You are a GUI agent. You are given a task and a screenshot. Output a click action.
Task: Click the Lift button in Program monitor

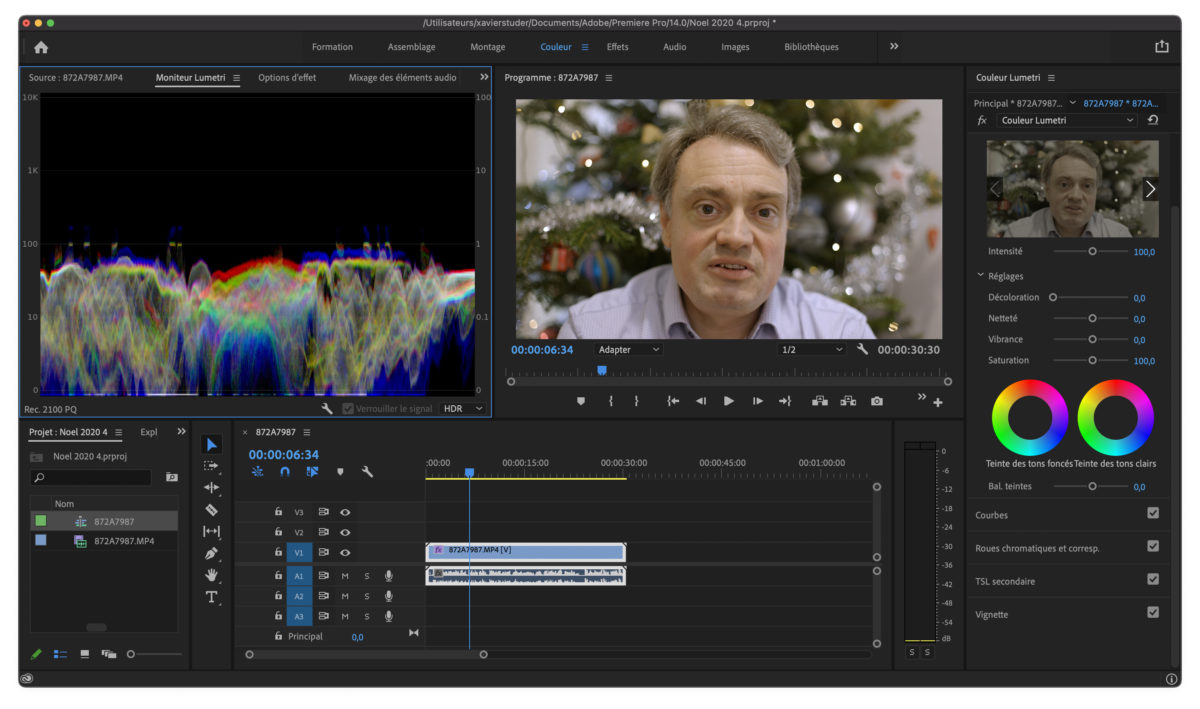pyautogui.click(x=820, y=401)
